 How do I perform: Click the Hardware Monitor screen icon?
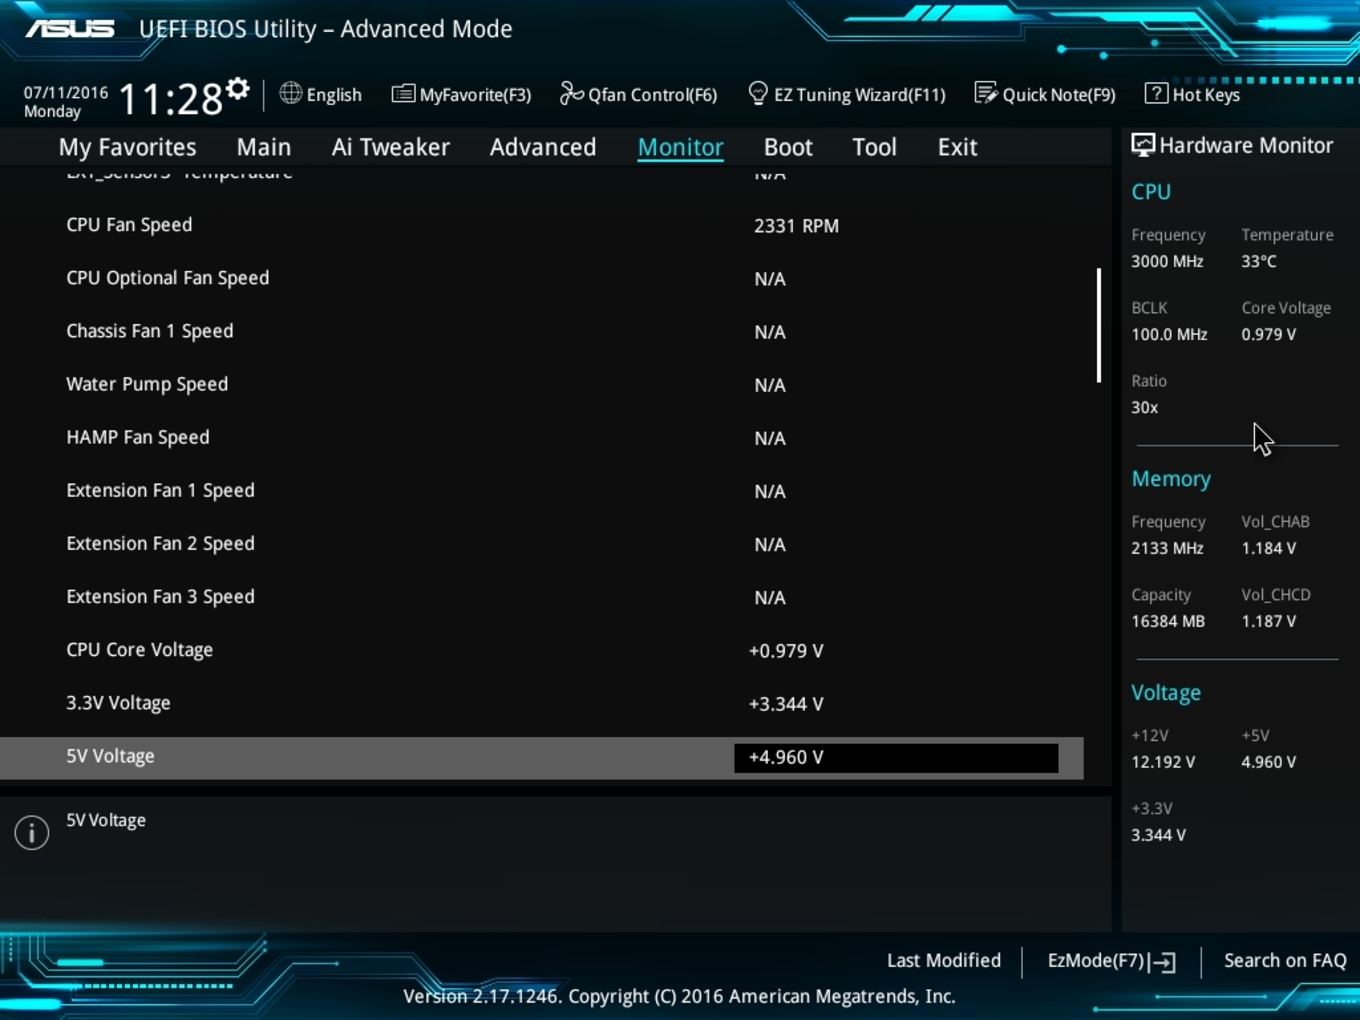pos(1143,146)
